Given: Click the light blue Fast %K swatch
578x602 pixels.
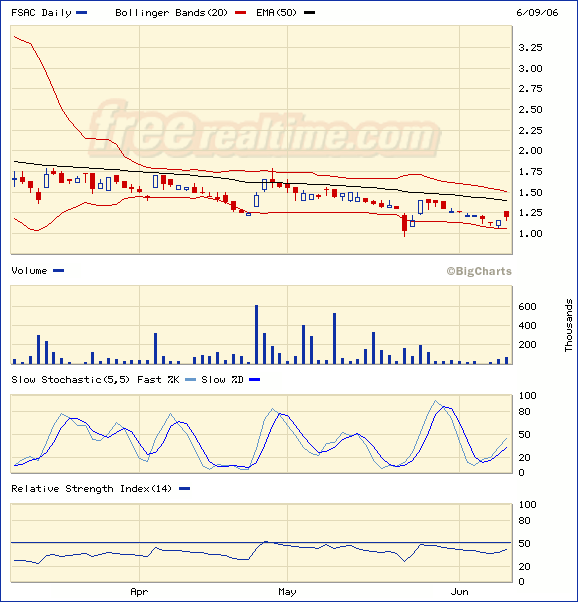Looking at the screenshot, I should (190, 380).
